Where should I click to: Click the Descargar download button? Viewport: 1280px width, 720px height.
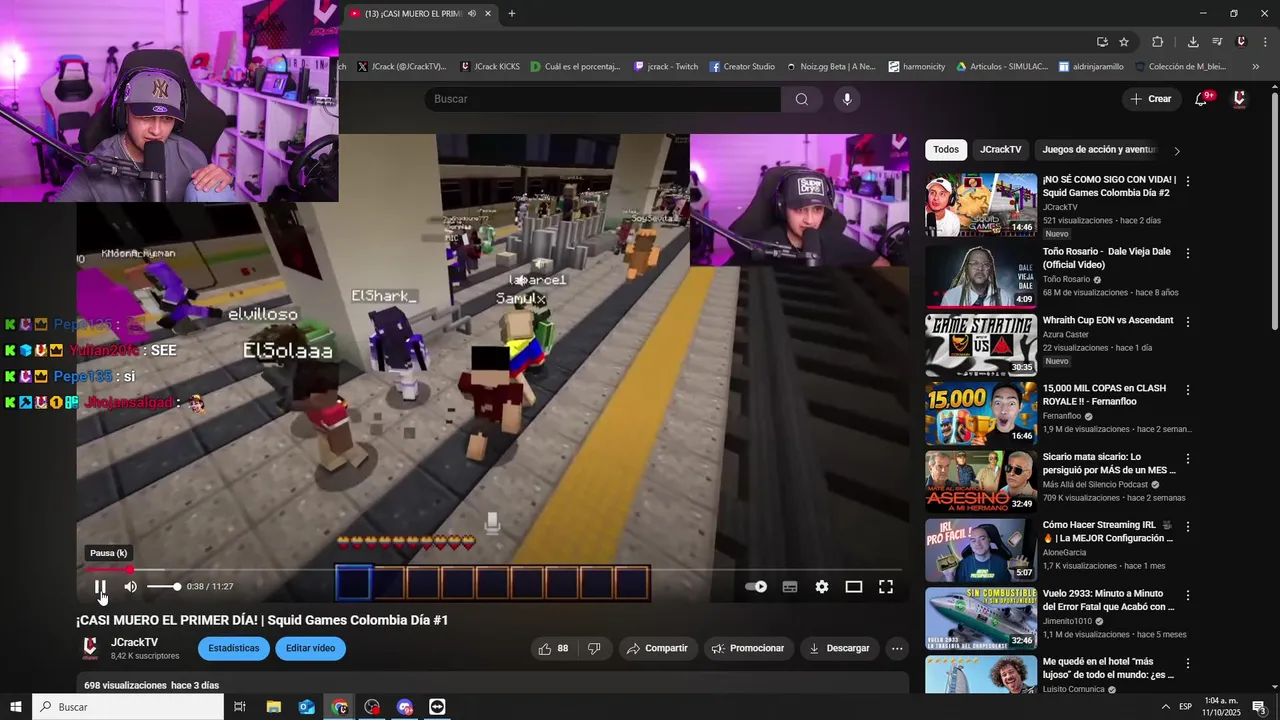[x=839, y=648]
